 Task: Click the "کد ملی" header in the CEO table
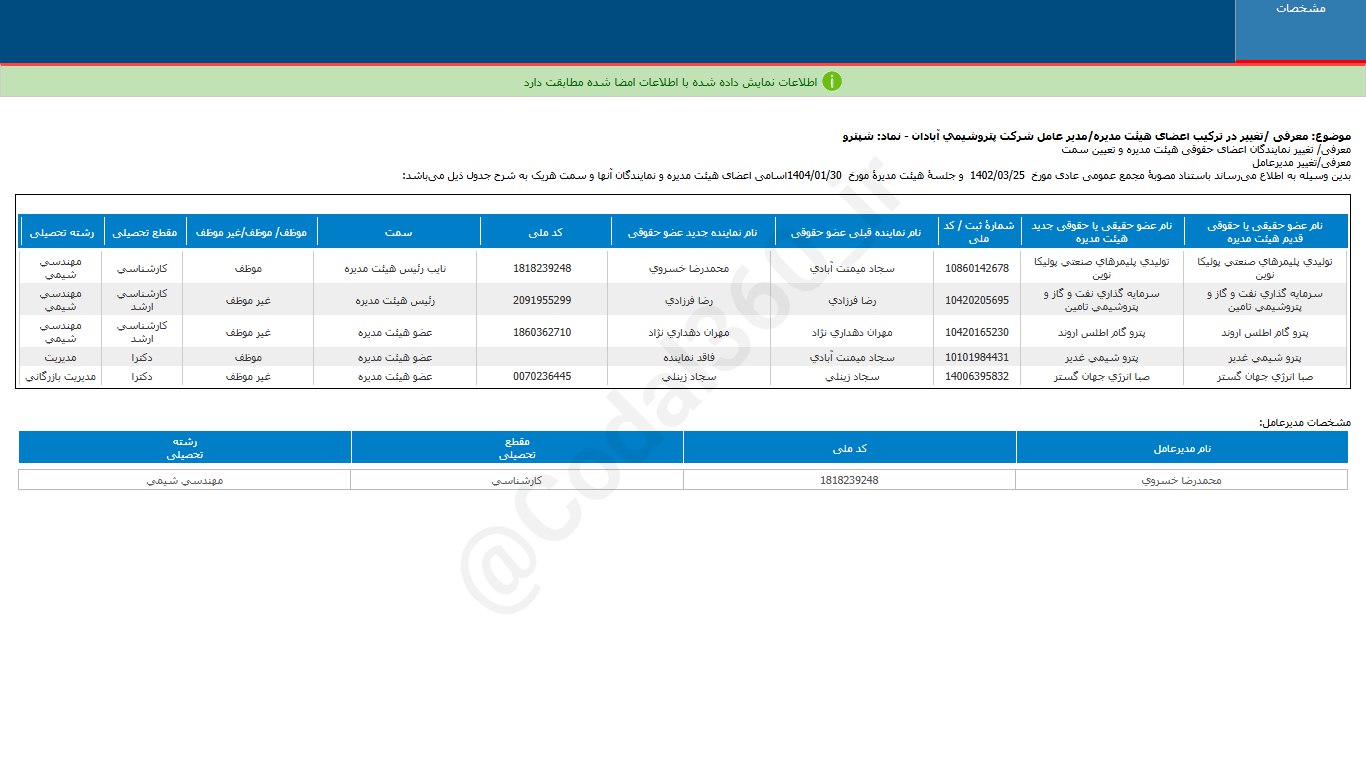tap(849, 448)
